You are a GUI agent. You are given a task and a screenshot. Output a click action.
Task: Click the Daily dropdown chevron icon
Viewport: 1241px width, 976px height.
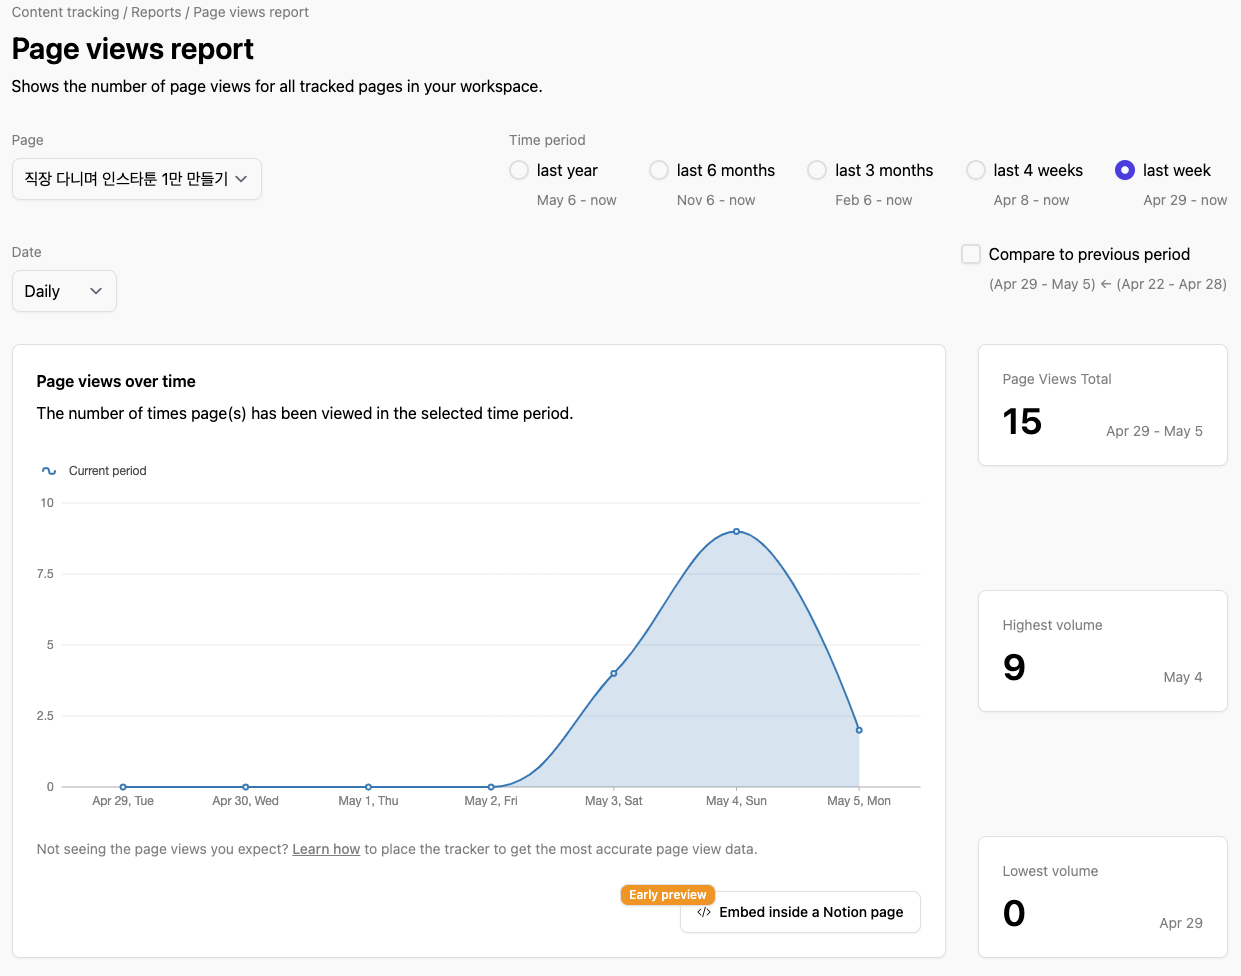pos(96,291)
